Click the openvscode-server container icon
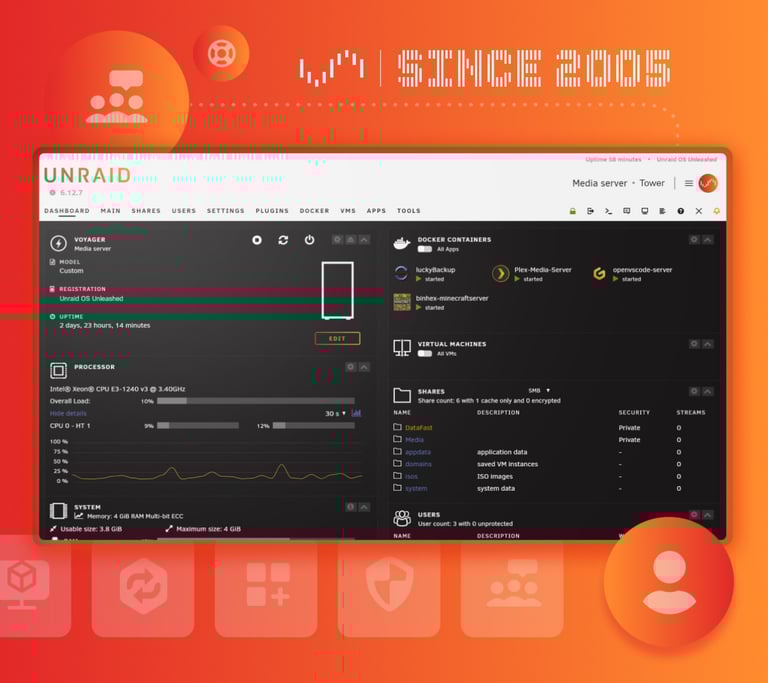This screenshot has width=768, height=683. pos(599,273)
